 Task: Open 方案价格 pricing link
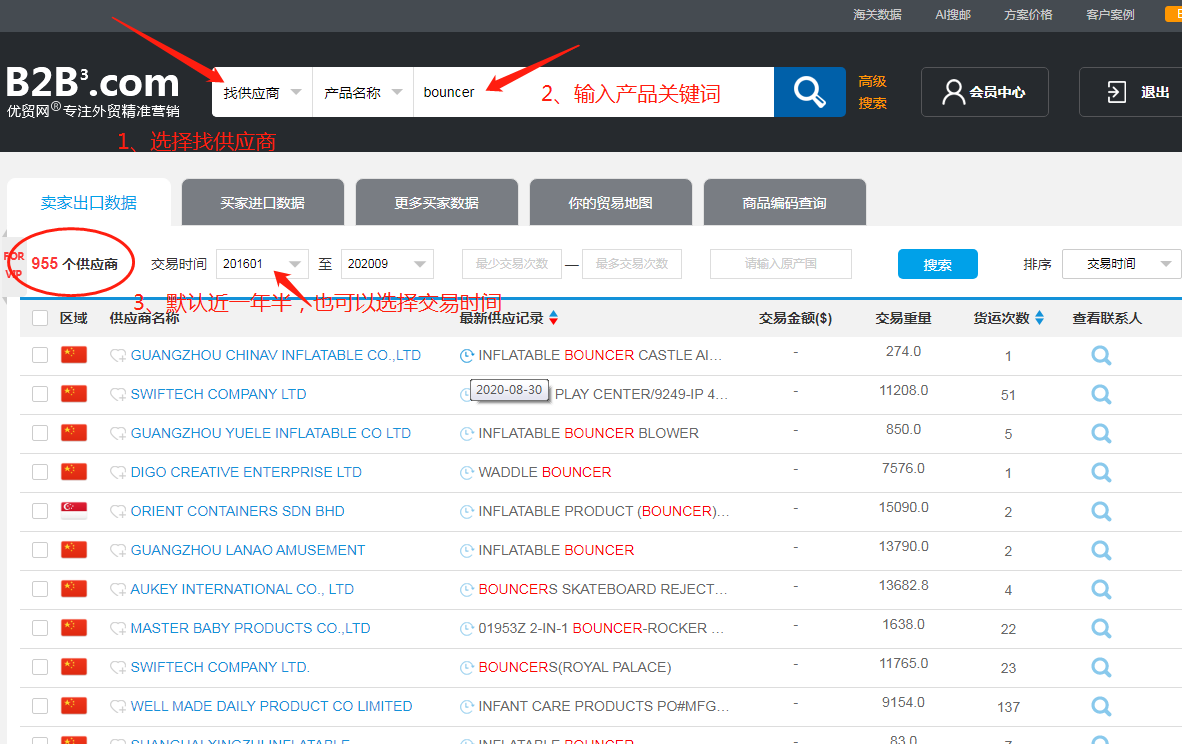[1028, 14]
